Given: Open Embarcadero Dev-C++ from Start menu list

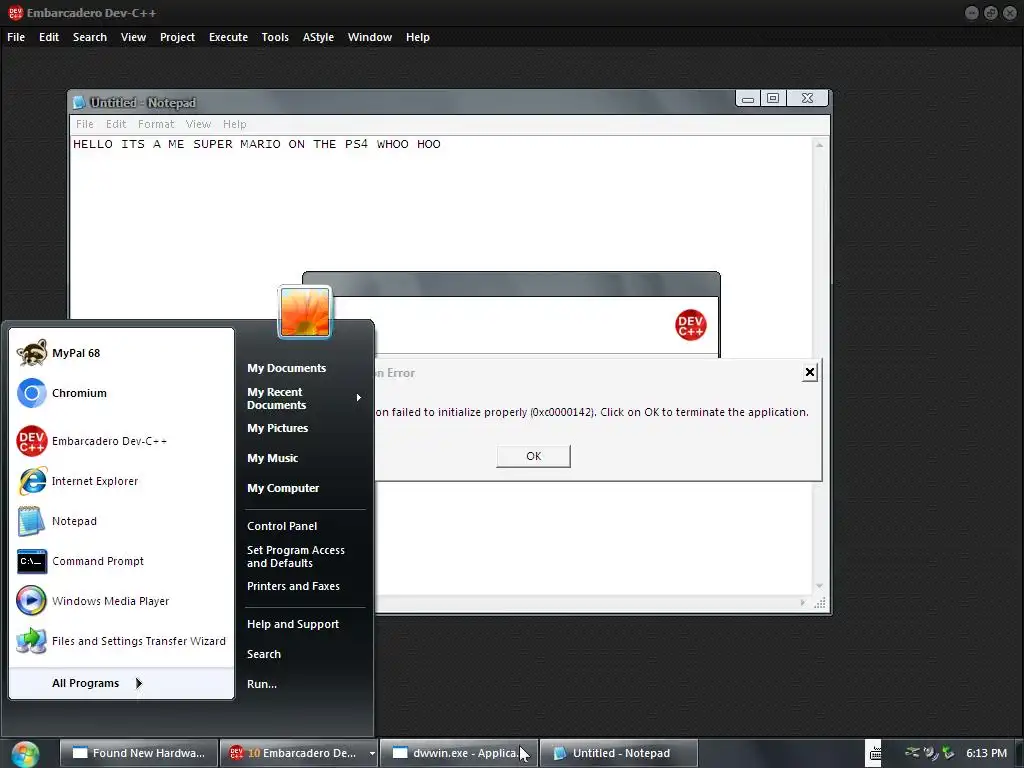Looking at the screenshot, I should click(x=91, y=441).
